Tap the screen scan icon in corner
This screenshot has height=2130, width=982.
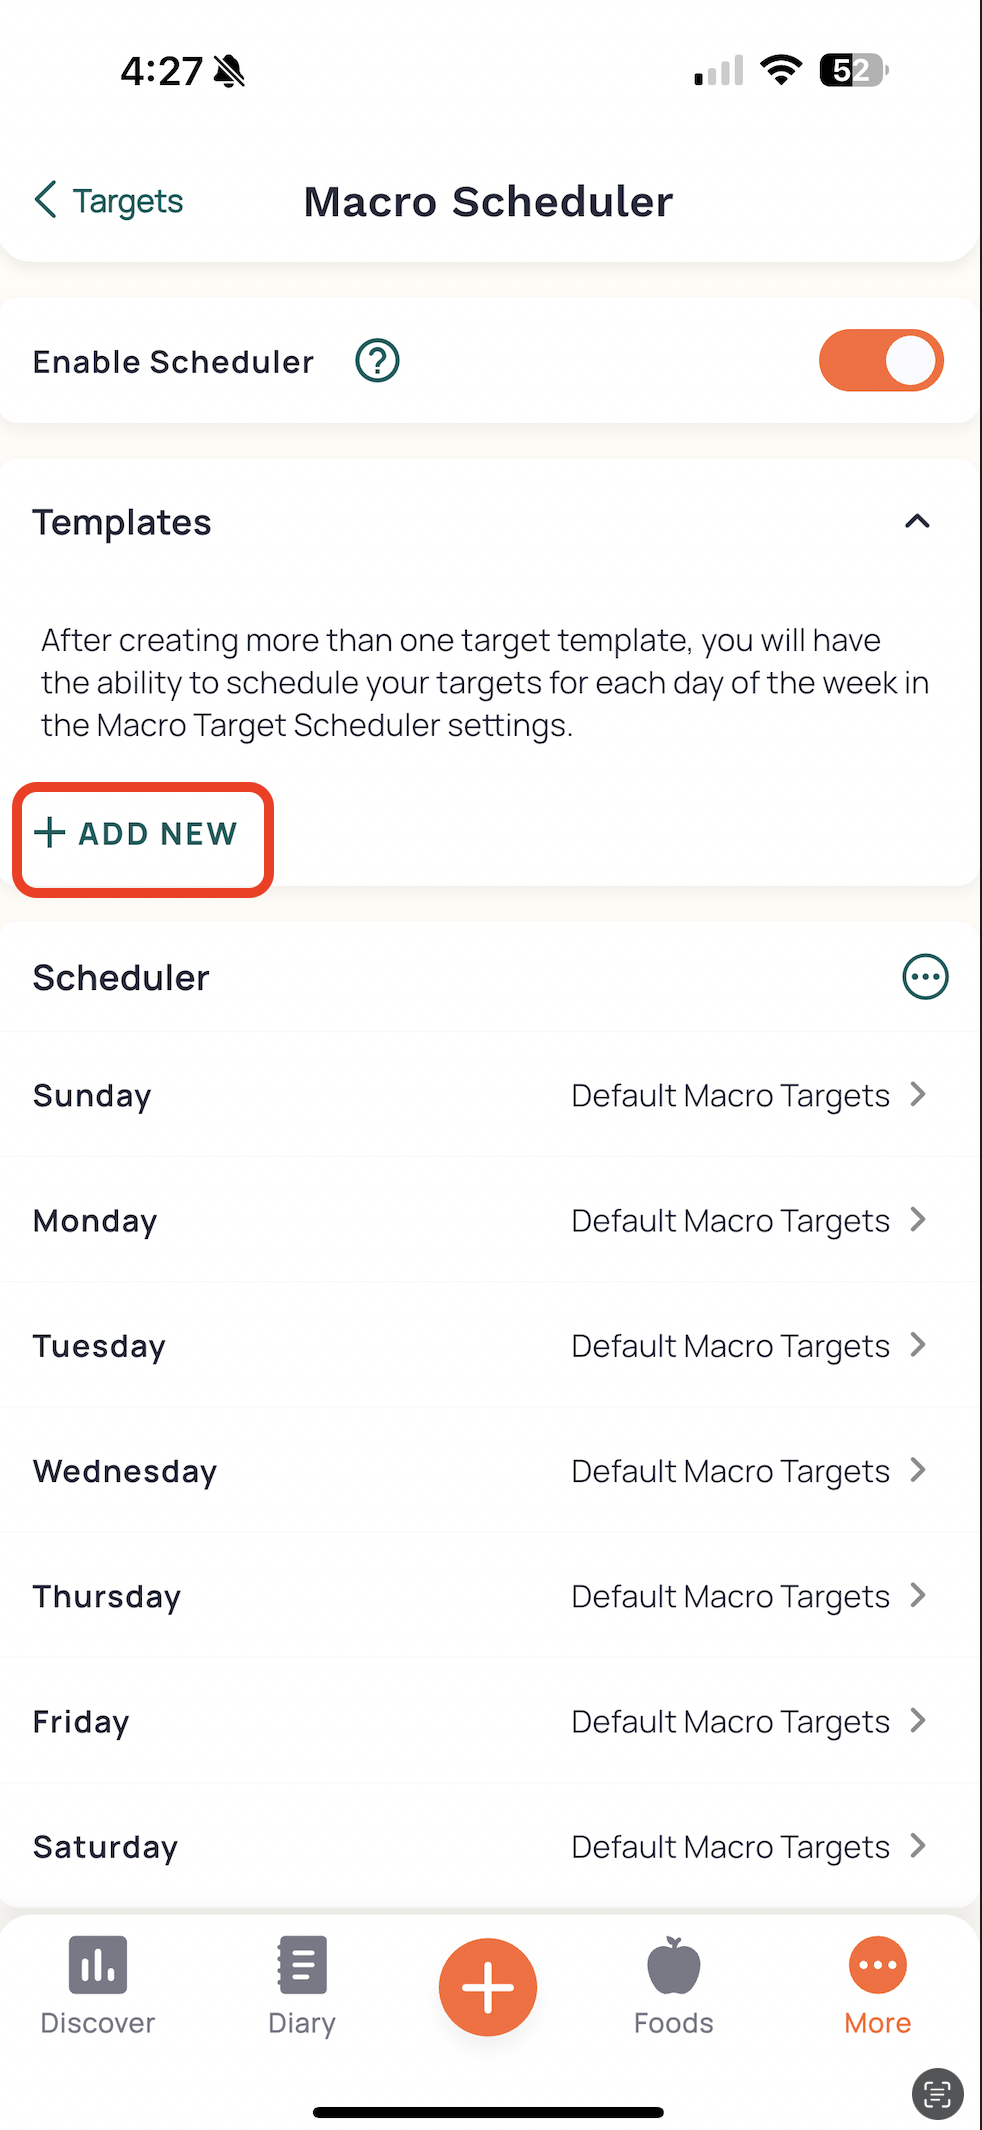click(x=937, y=2093)
